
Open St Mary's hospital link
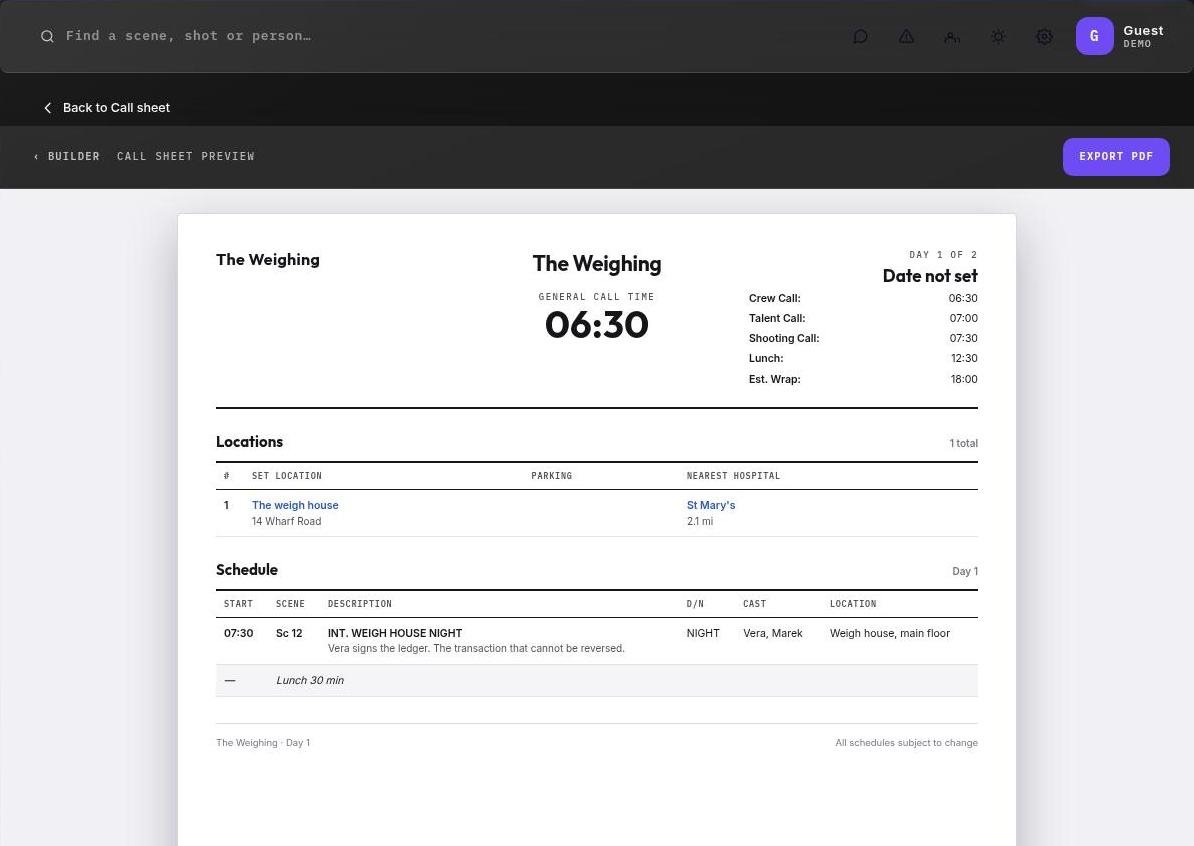pos(711,505)
